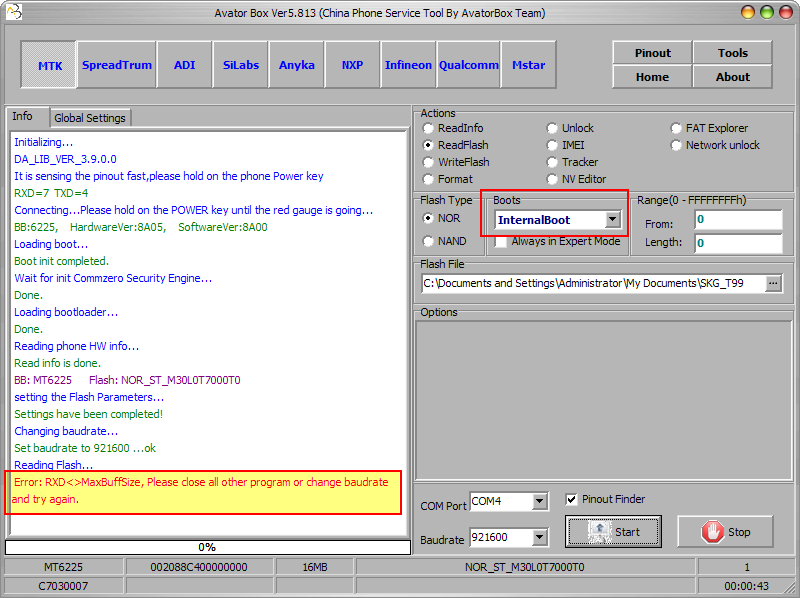Click the 002088C400000000 status cell
This screenshot has height=598, width=800.
click(x=199, y=567)
